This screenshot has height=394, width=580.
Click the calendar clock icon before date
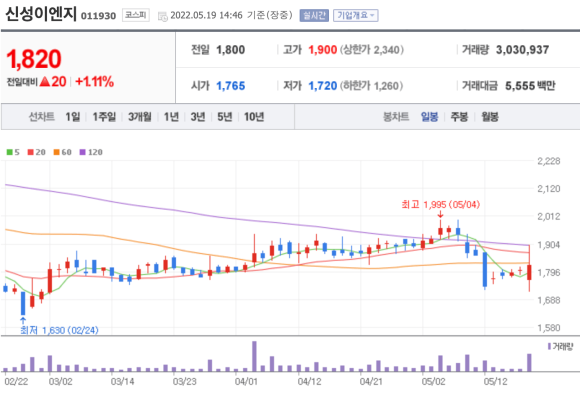click(163, 16)
